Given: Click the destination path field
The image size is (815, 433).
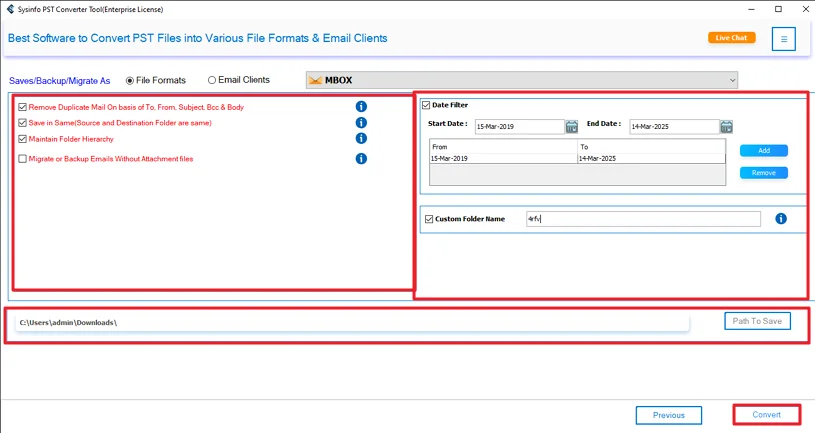Looking at the screenshot, I should pyautogui.click(x=352, y=322).
